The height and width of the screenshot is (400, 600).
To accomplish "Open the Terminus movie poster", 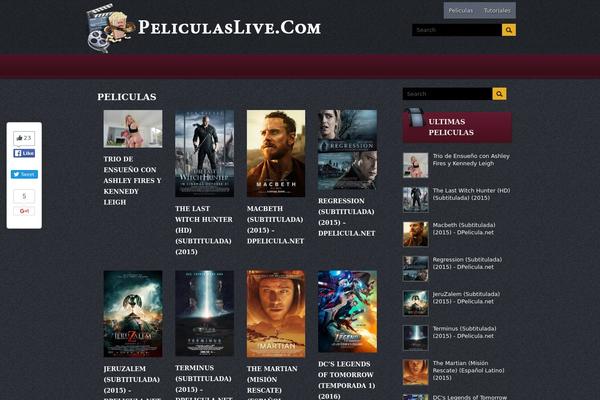I will click(204, 313).
